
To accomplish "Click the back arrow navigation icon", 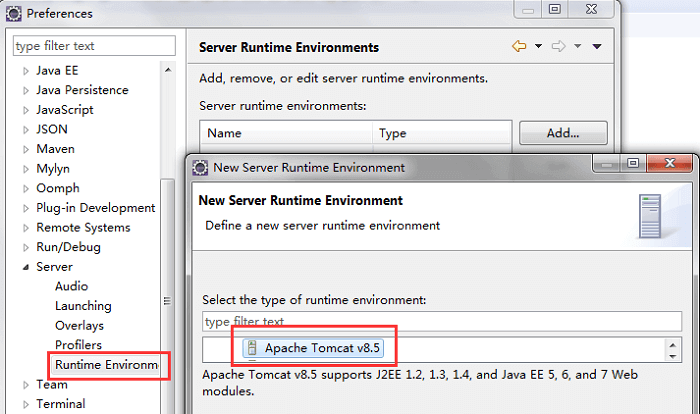I will [518, 47].
